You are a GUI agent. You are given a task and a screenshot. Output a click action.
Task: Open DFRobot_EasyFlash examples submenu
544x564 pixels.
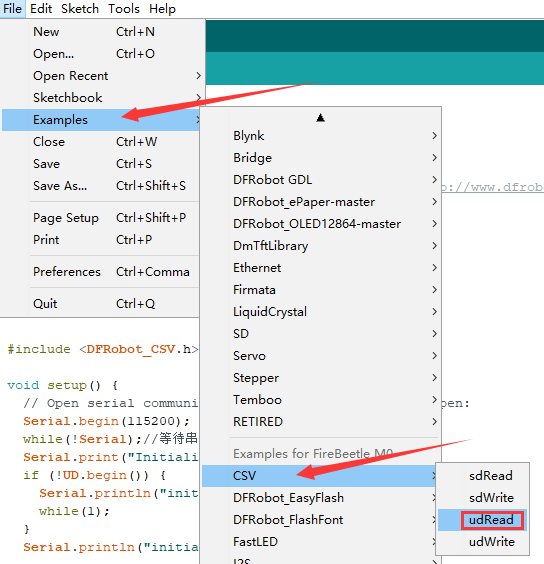pyautogui.click(x=319, y=498)
